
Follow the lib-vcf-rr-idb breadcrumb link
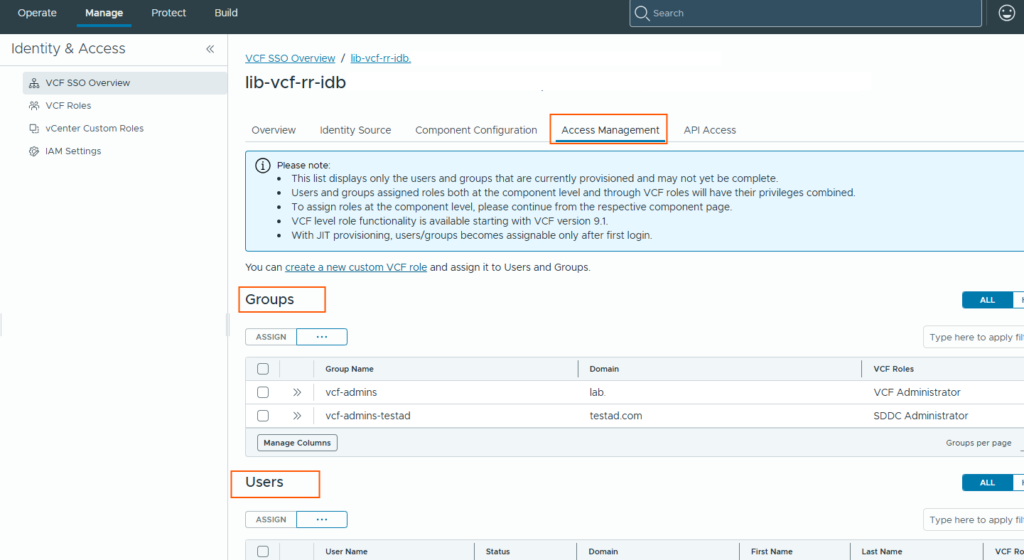tap(381, 58)
